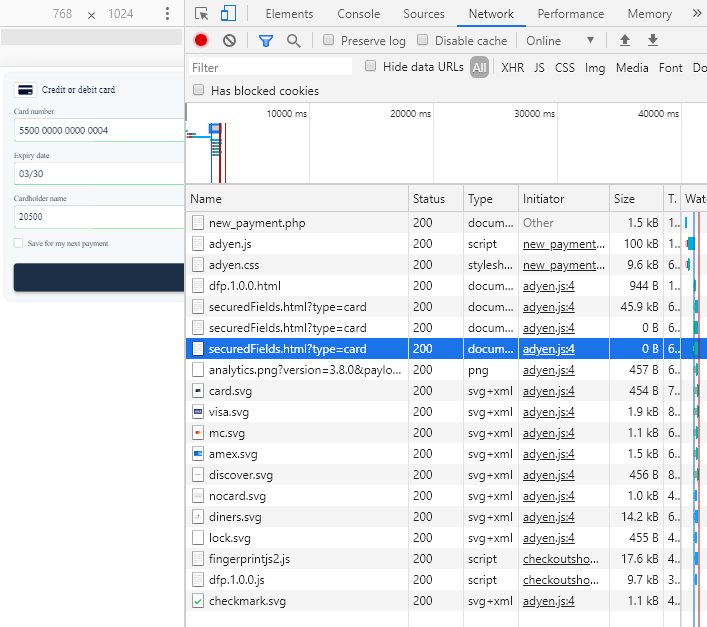Open the Performance tab
The width and height of the screenshot is (707, 627).
(x=570, y=14)
